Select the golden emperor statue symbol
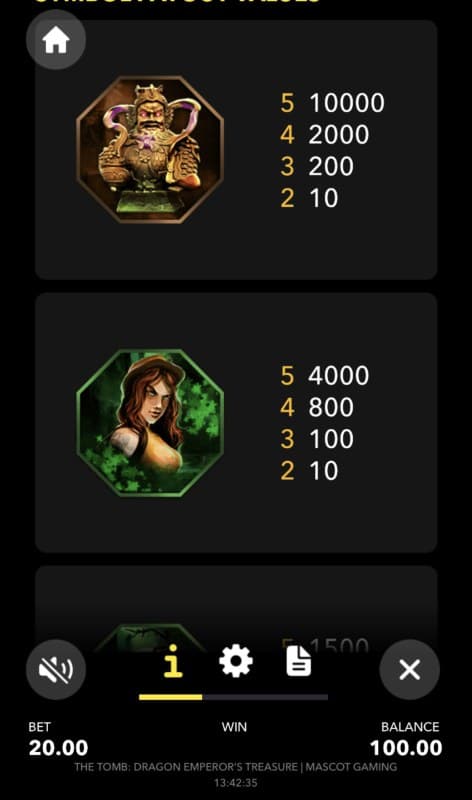Viewport: 472px width, 800px height. click(x=150, y=149)
